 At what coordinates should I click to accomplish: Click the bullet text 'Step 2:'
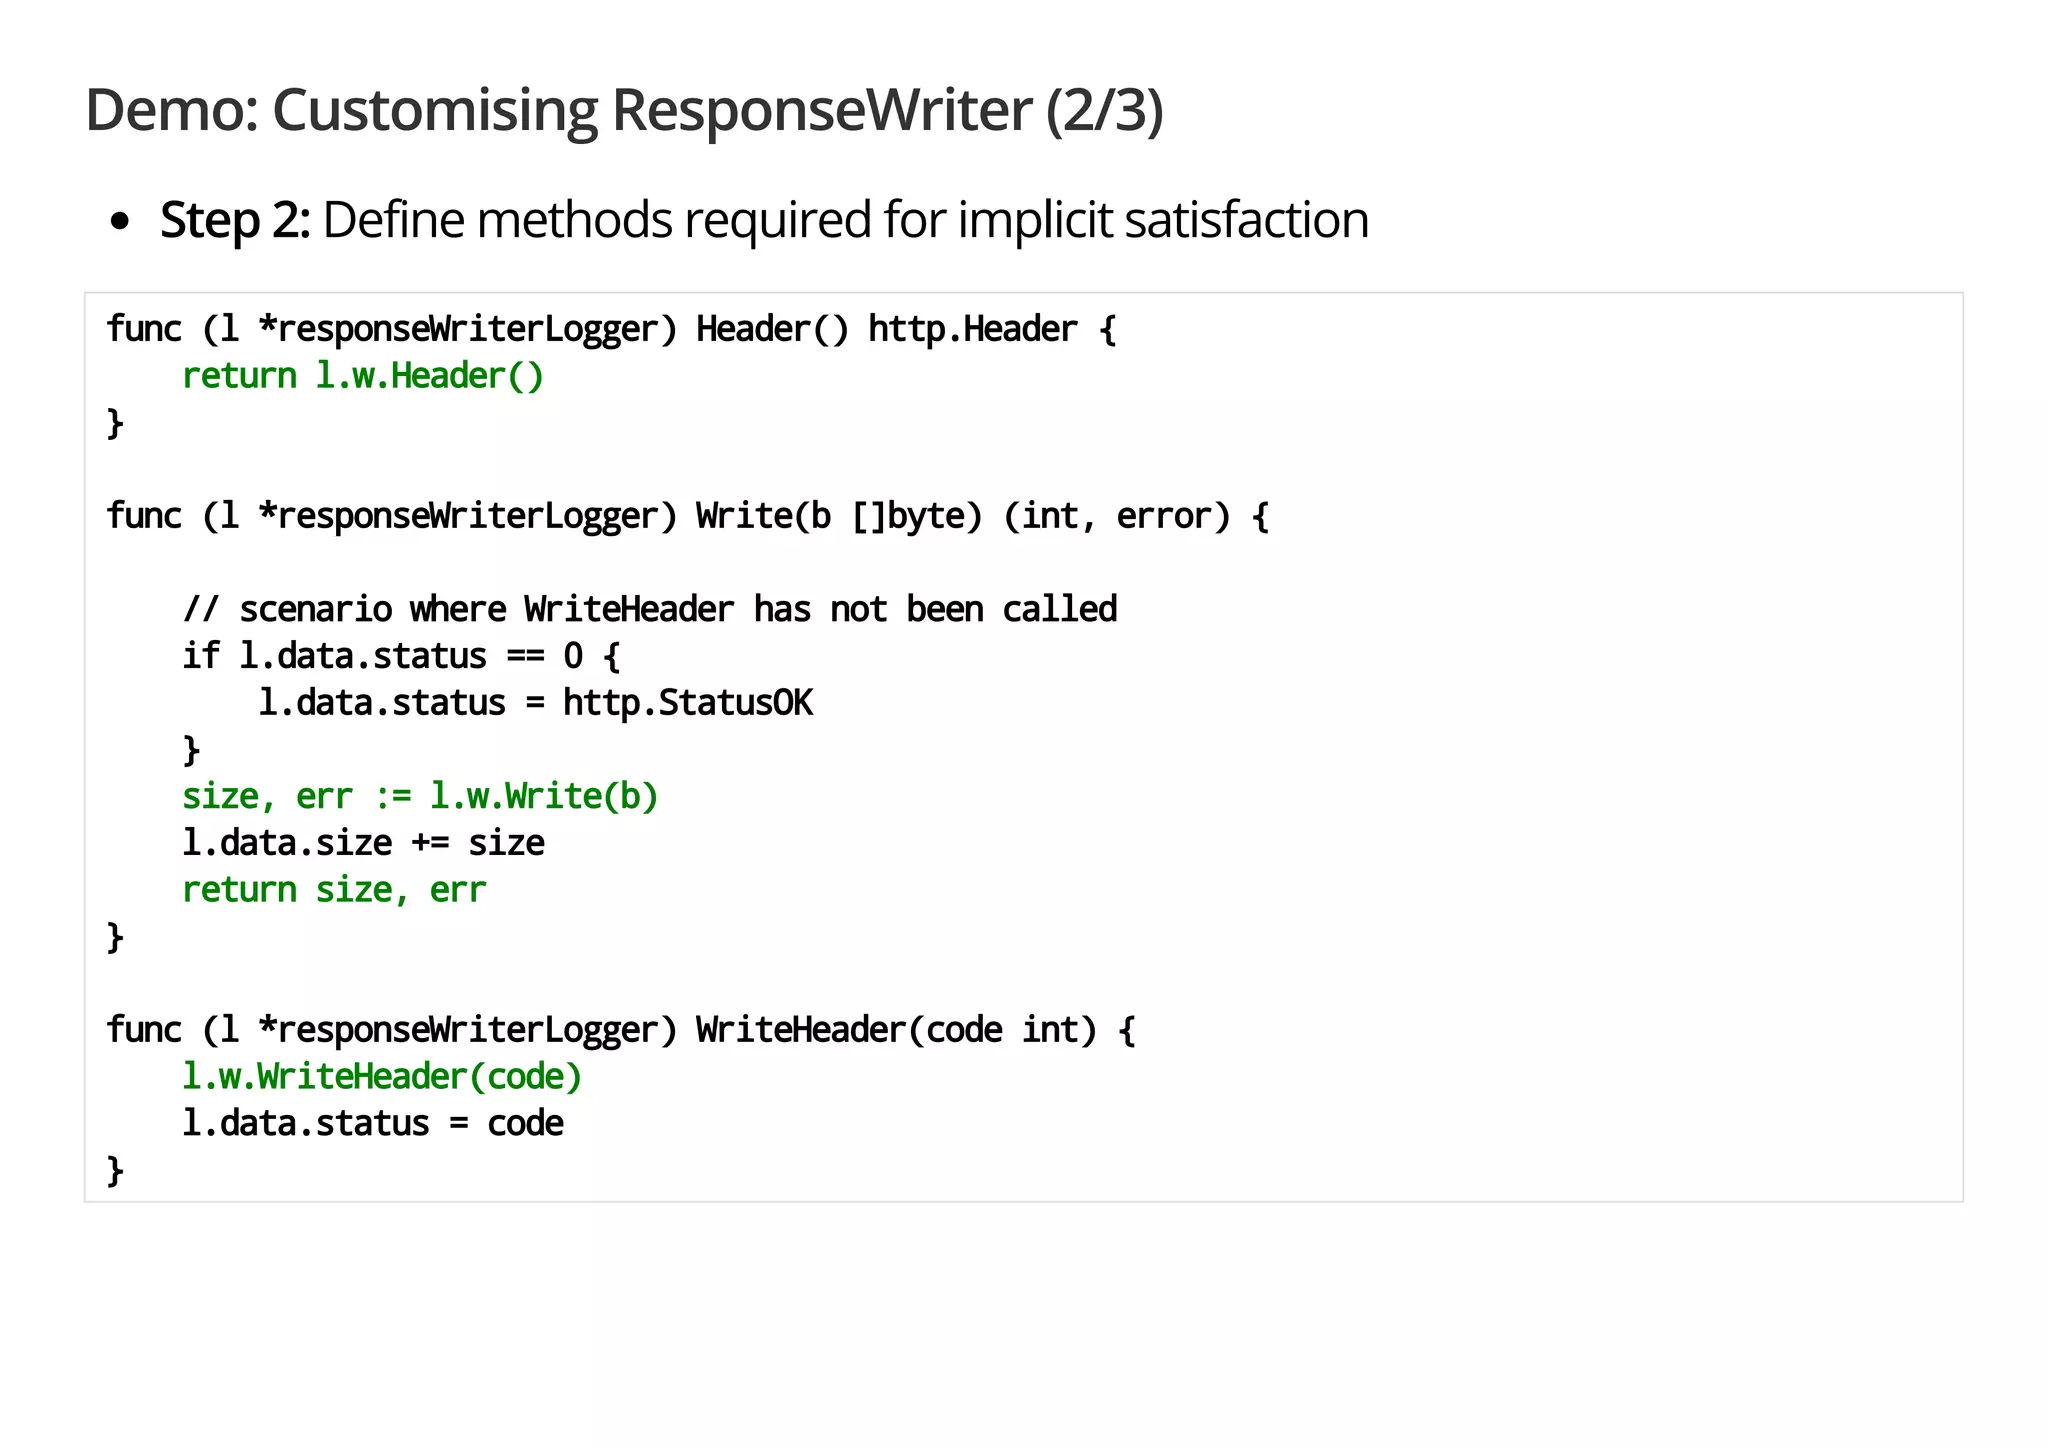point(235,220)
